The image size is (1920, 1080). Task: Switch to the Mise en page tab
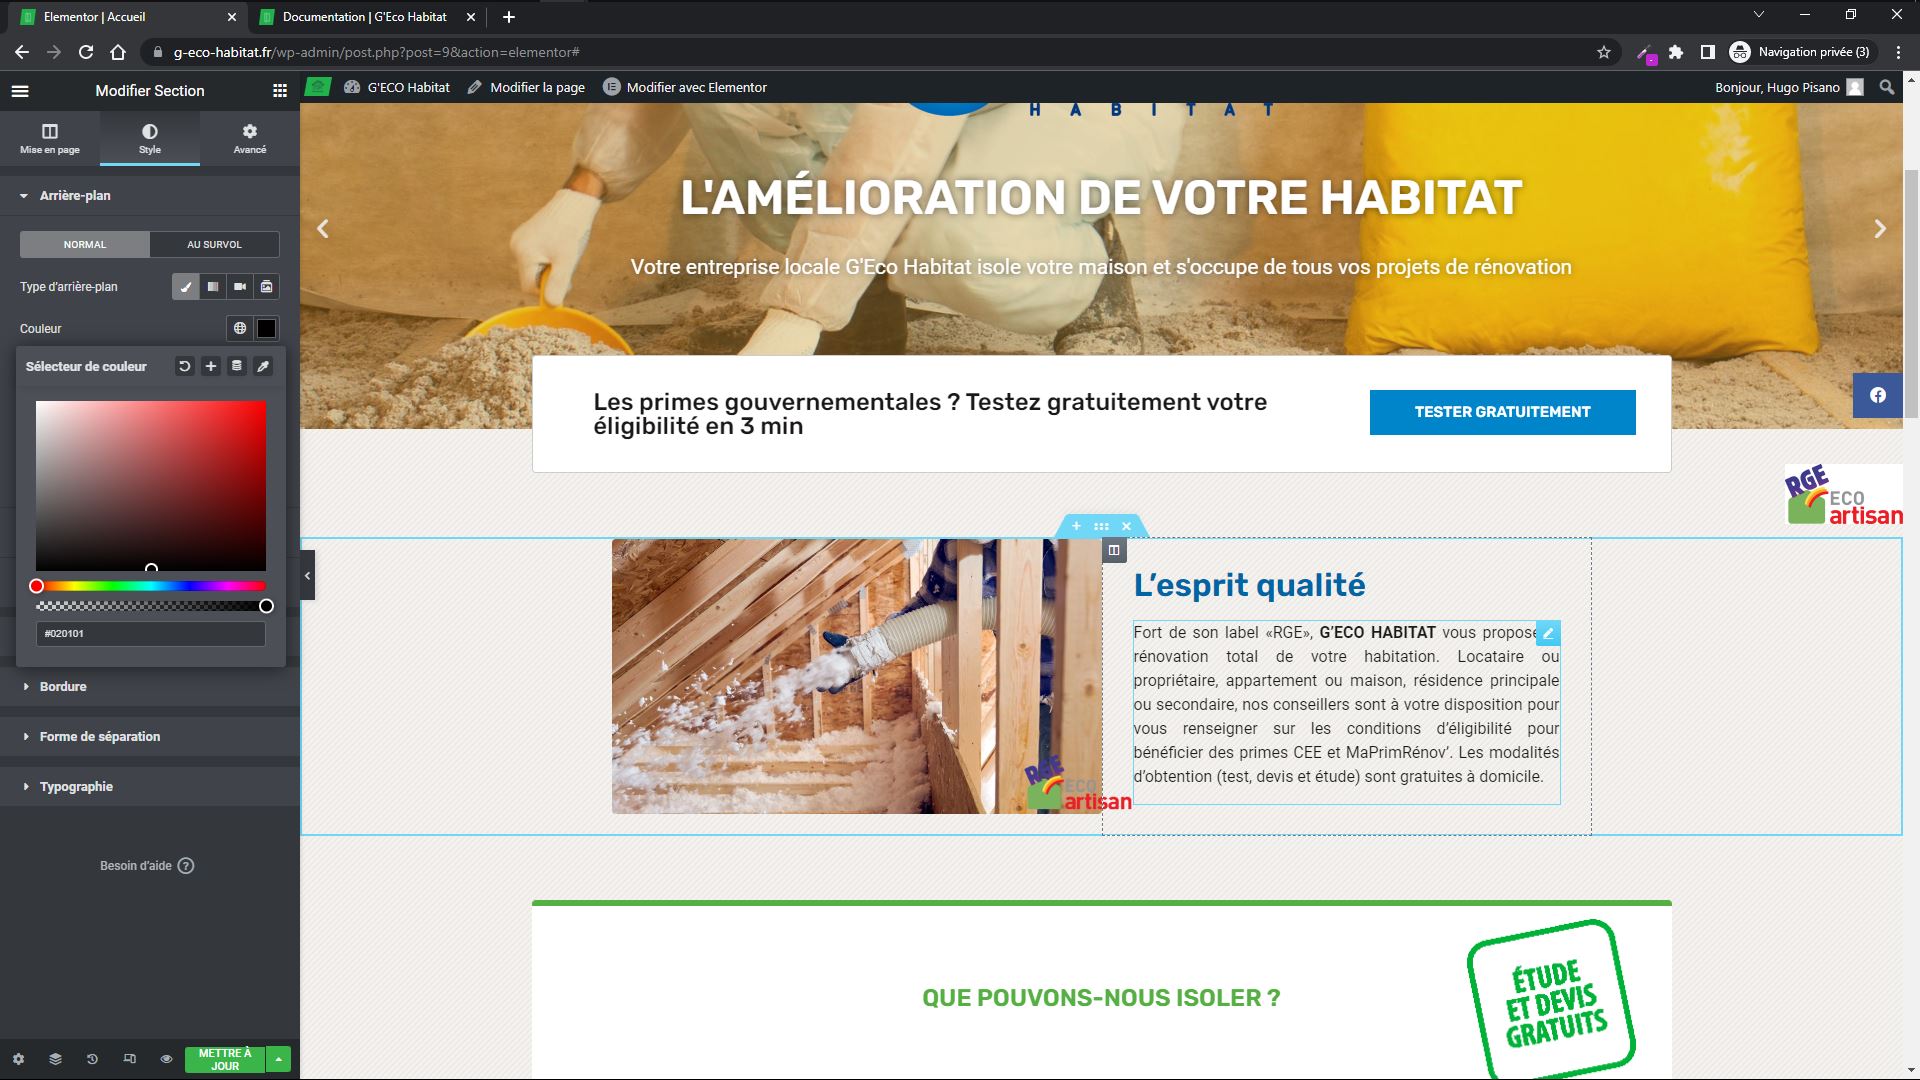pos(50,138)
